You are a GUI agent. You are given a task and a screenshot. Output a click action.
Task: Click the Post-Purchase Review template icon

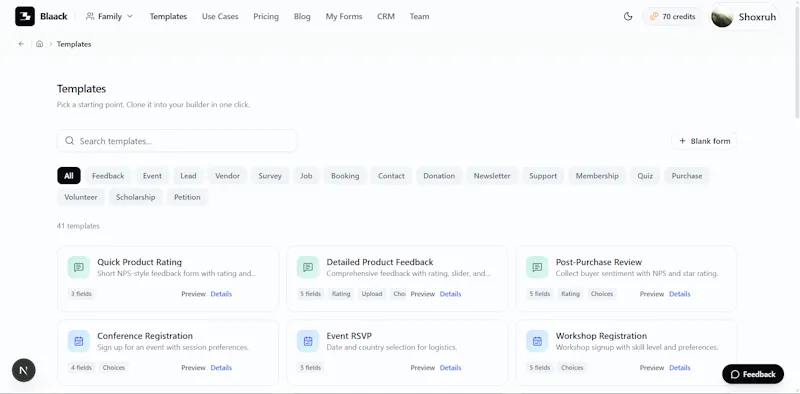click(x=537, y=267)
